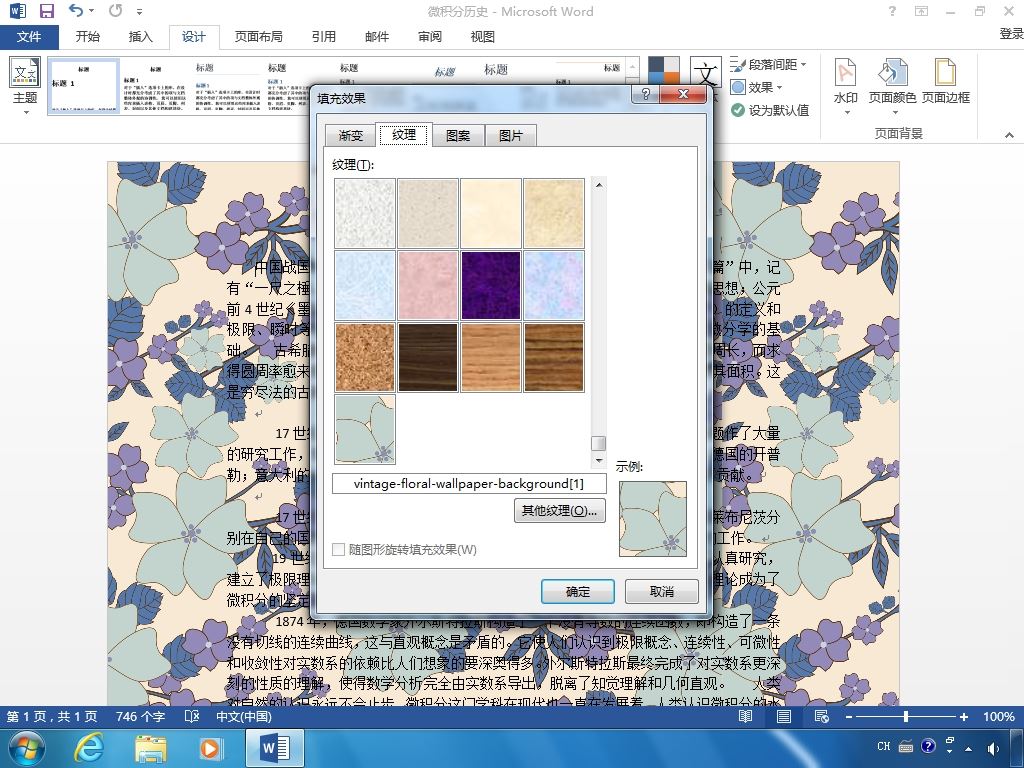
Task: Open the 主题 themes button
Action: (x=25, y=86)
